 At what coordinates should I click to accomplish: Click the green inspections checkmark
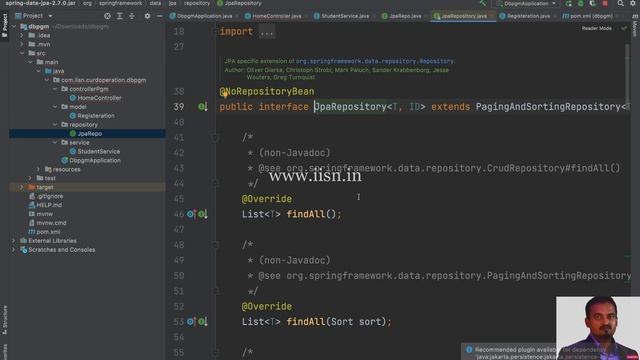[x=624, y=28]
